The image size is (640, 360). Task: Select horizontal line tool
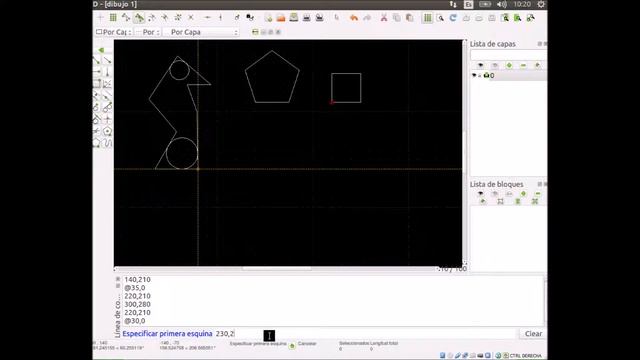coord(96,72)
